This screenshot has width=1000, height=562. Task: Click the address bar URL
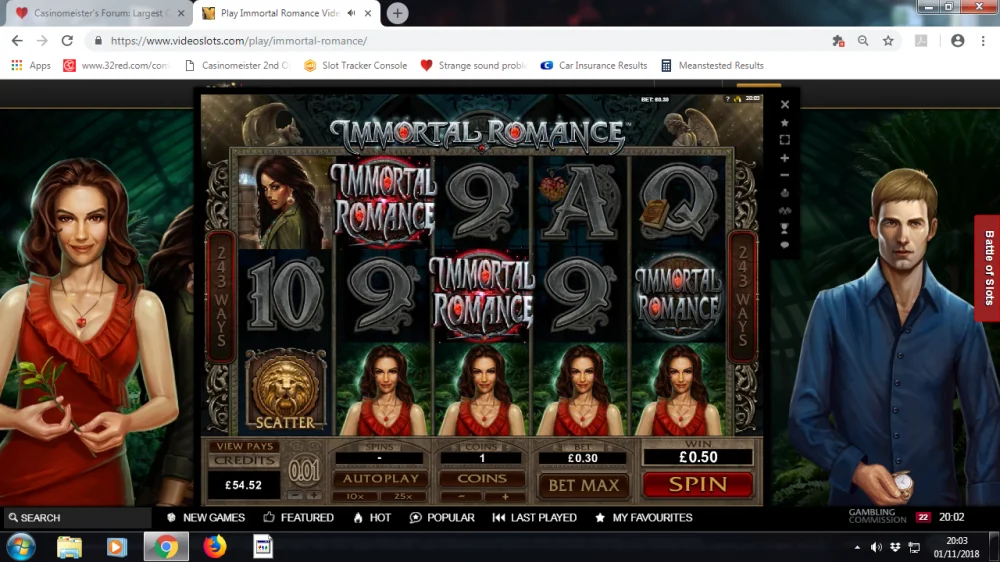239,41
